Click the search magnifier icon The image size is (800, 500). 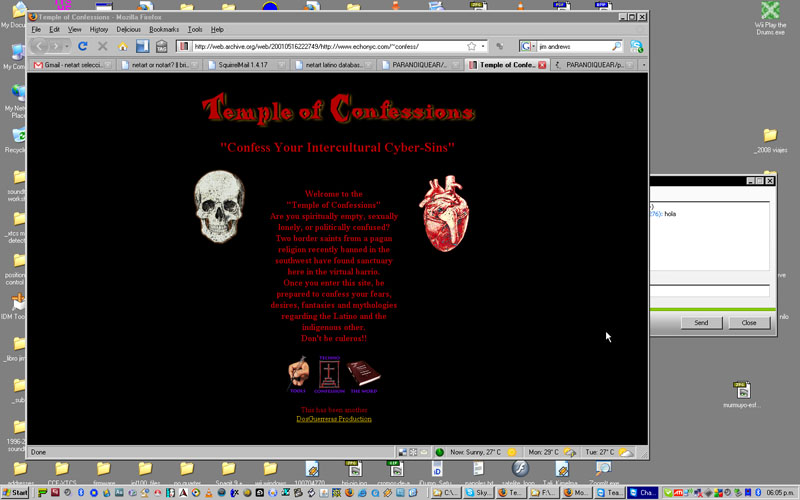pos(616,46)
